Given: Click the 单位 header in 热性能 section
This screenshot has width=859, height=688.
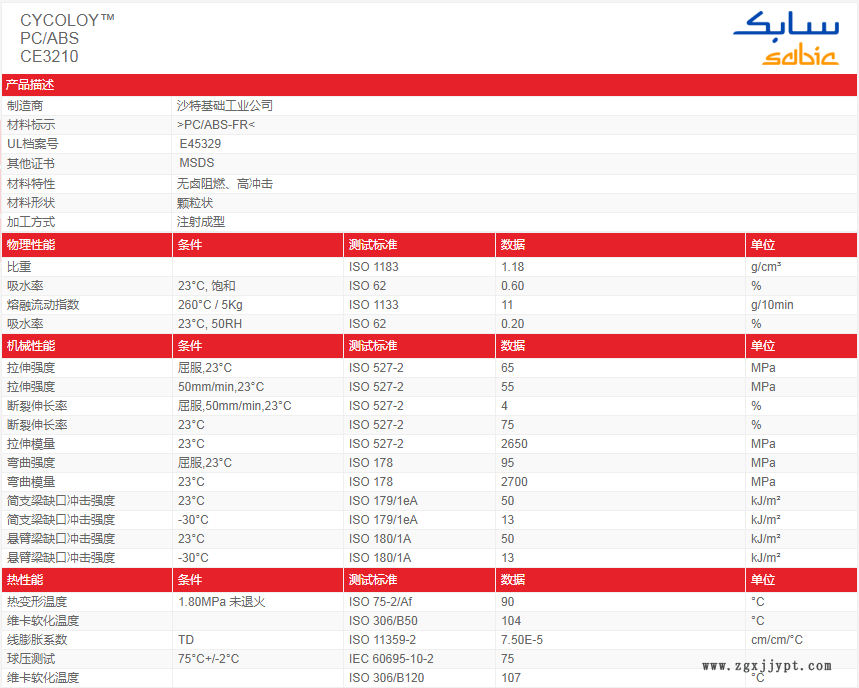Looking at the screenshot, I should [x=763, y=580].
